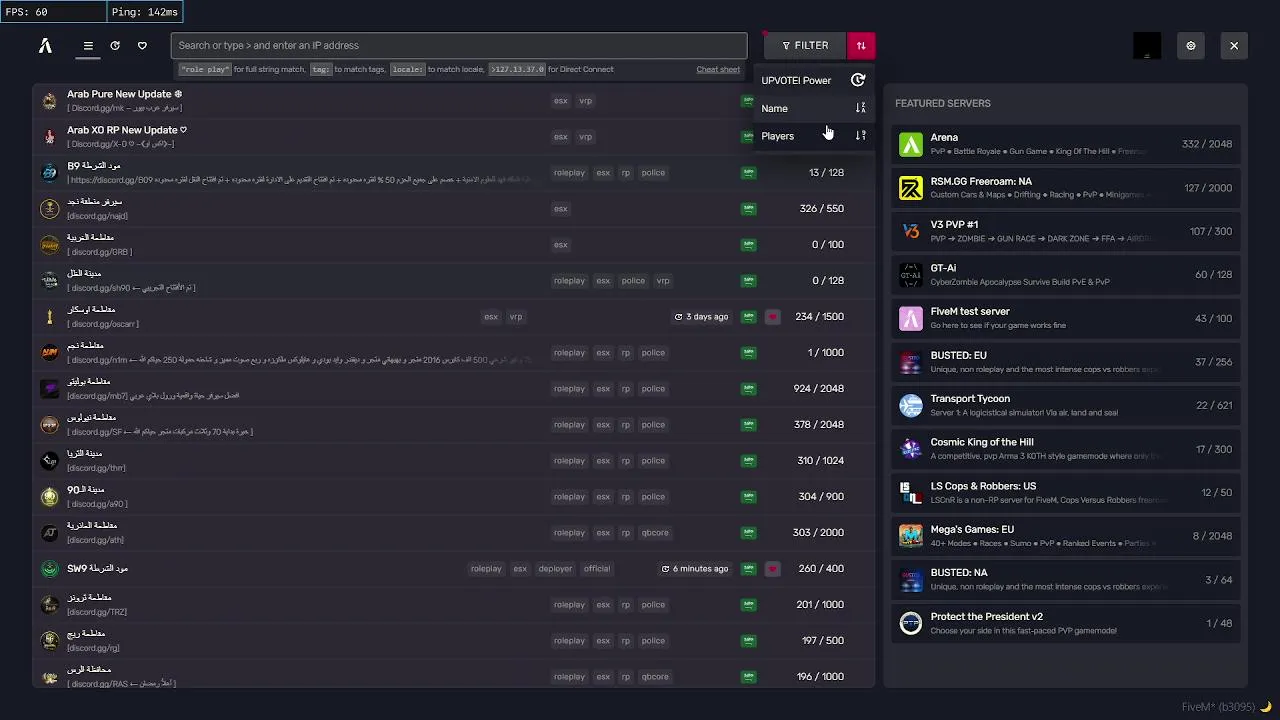Click the Cosmic King of the Hill icon
The image size is (1280, 720).
(910, 449)
